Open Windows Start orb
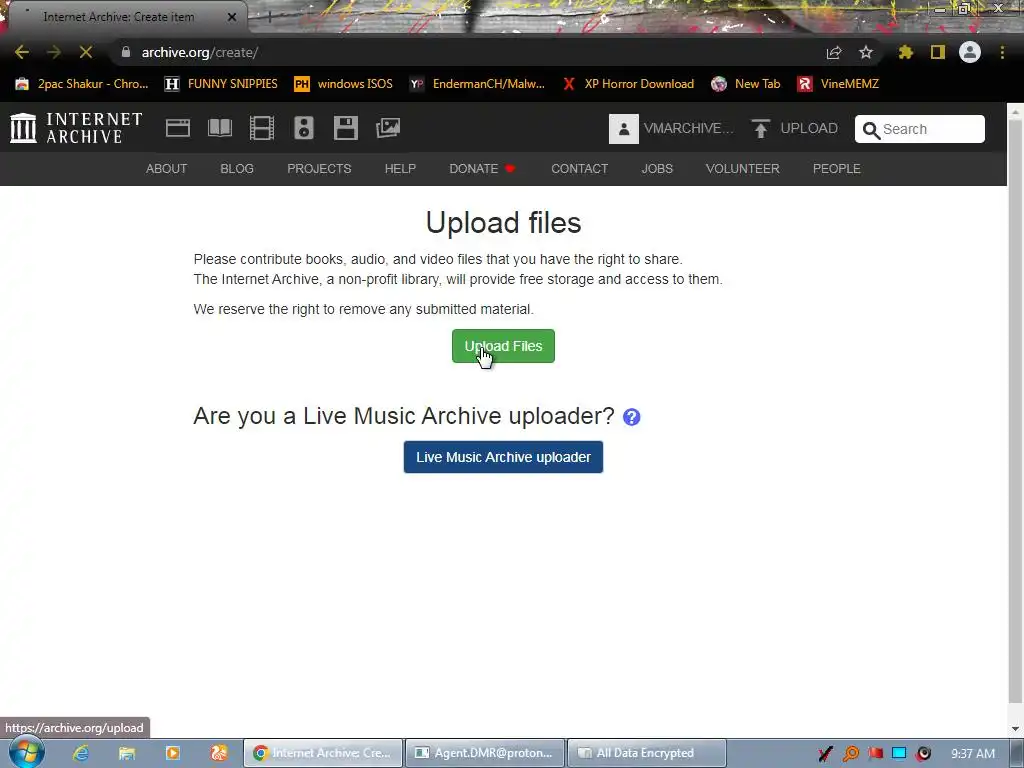 point(27,752)
